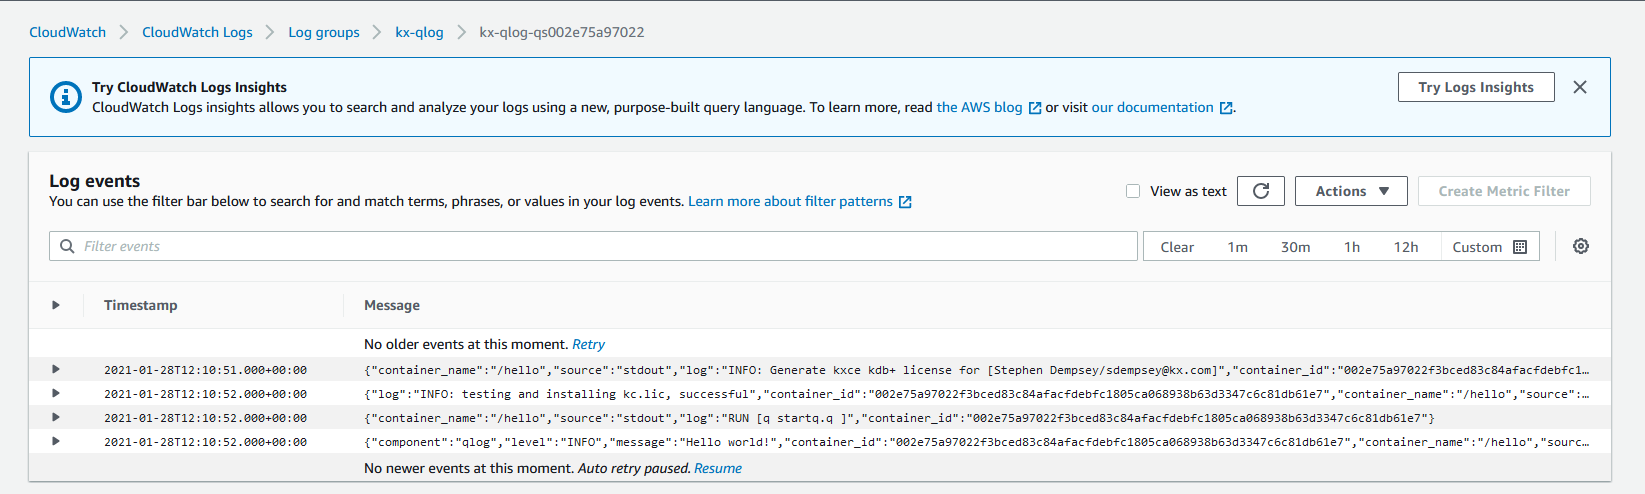Select message containing RUN [q startq.q ]
1645x494 pixels.
899,418
